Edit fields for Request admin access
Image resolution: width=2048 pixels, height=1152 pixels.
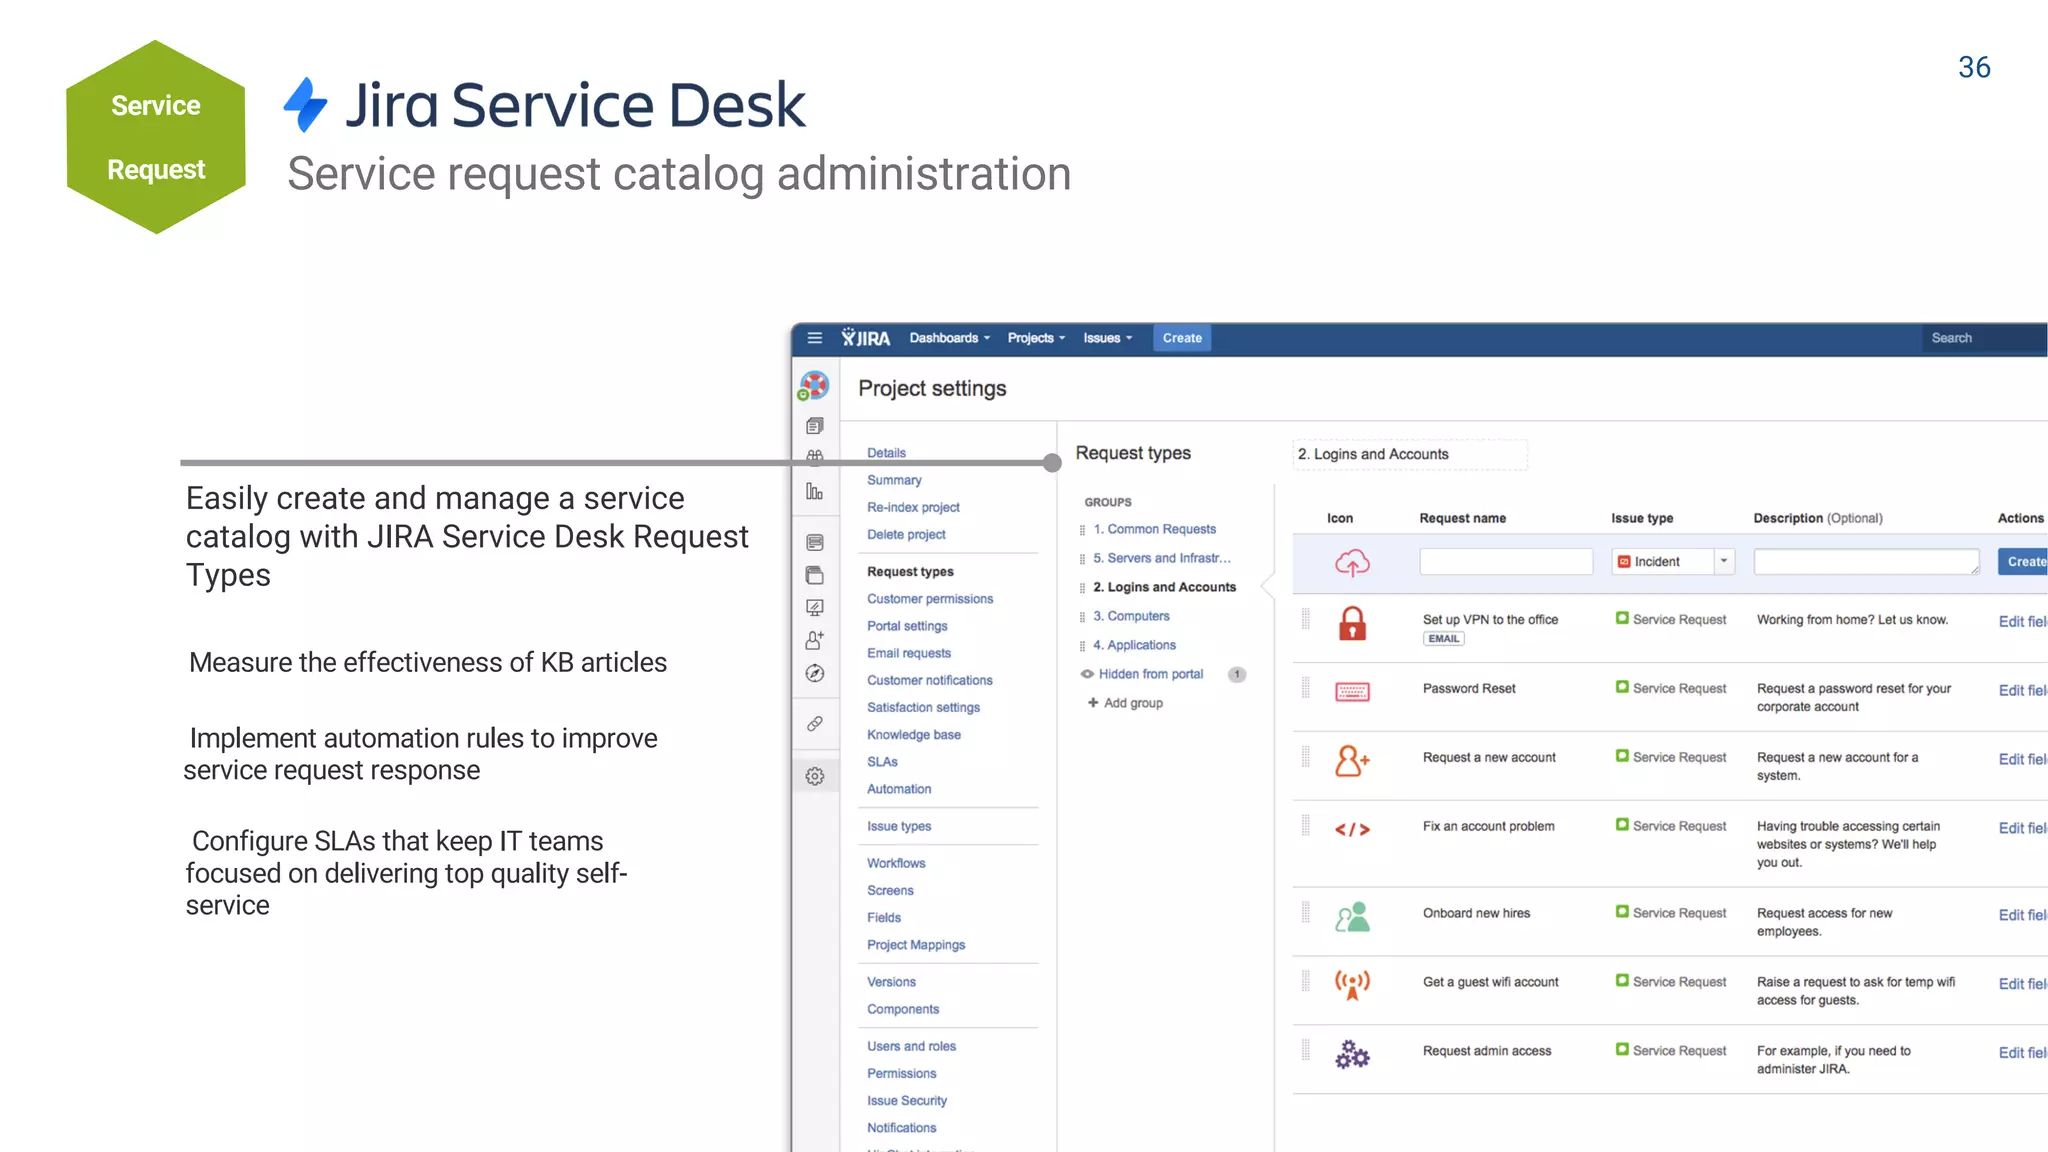[x=2022, y=1053]
